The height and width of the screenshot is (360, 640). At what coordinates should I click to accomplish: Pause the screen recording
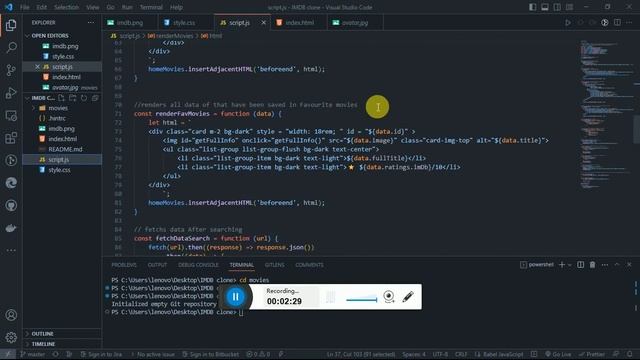(236, 297)
